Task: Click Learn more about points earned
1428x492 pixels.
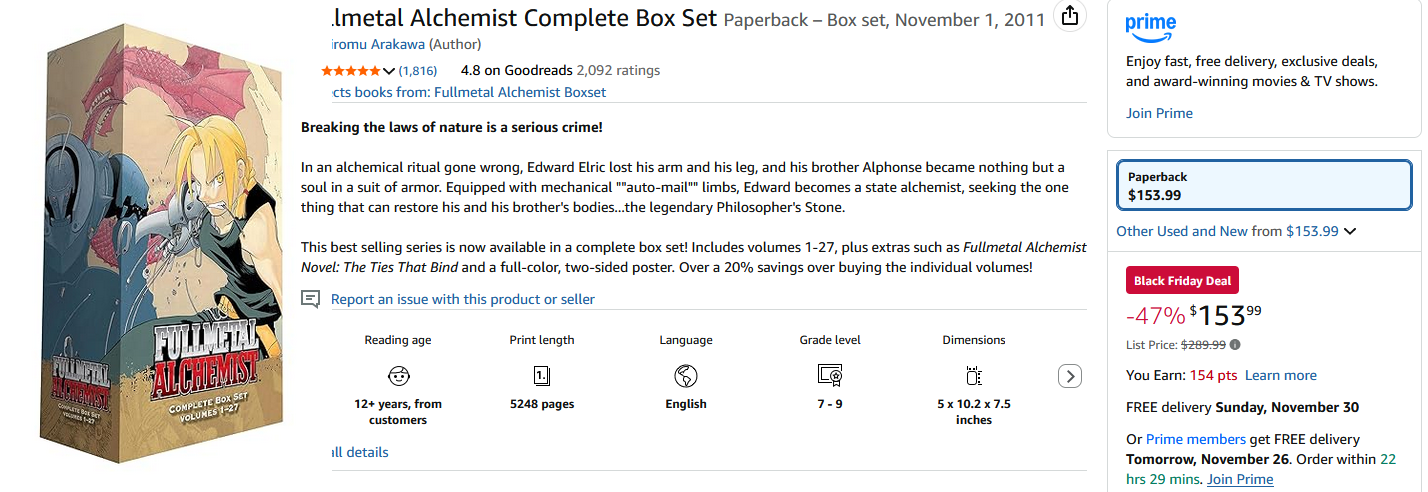Action: click(1280, 375)
